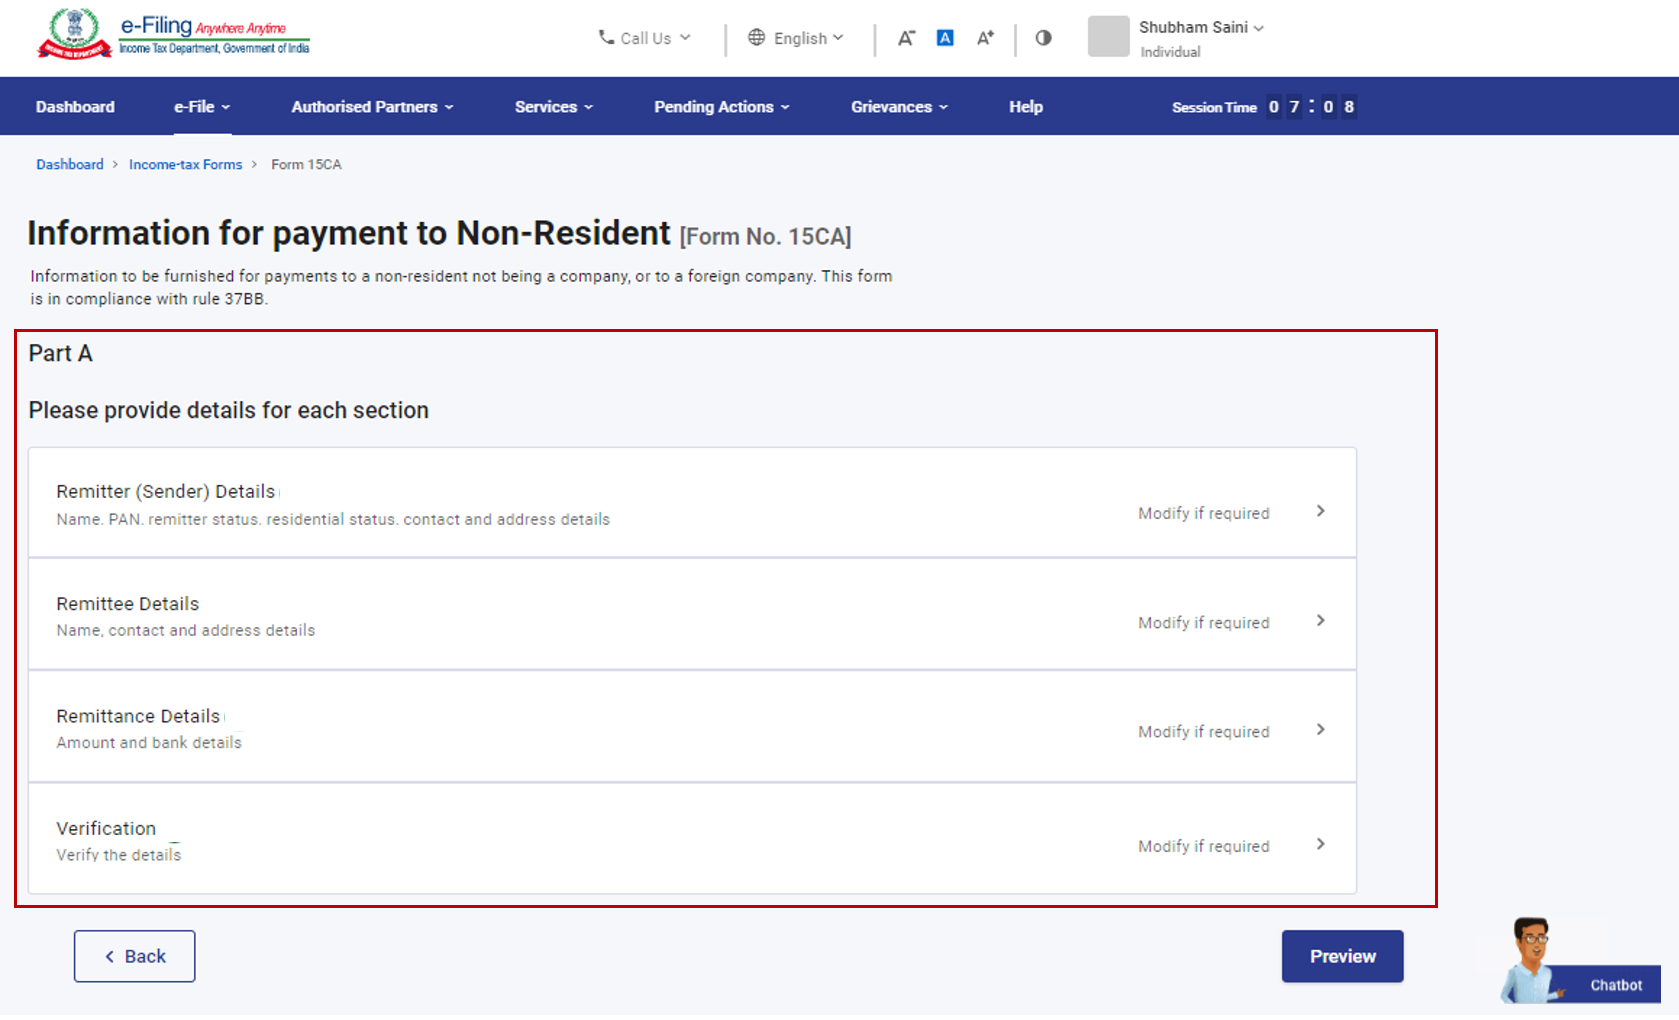This screenshot has width=1679, height=1020.
Task: Click the Preview button
Action: click(x=1342, y=956)
